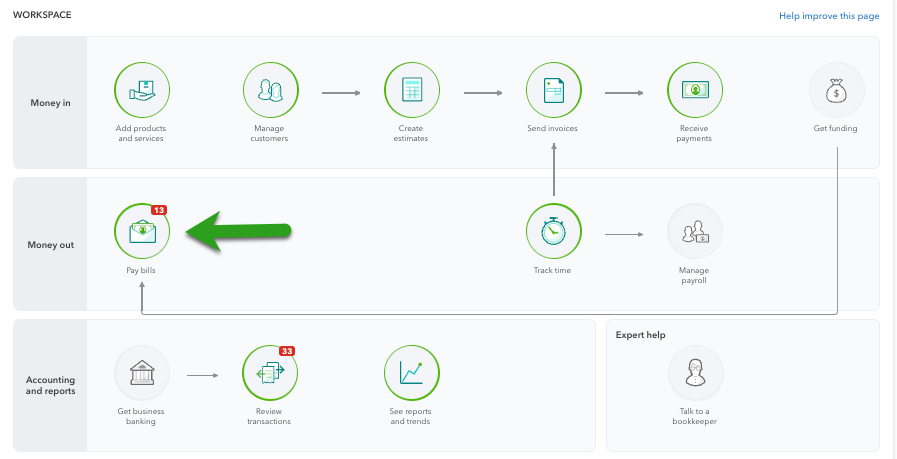Click the red 33 badge on Review transactions

click(287, 351)
